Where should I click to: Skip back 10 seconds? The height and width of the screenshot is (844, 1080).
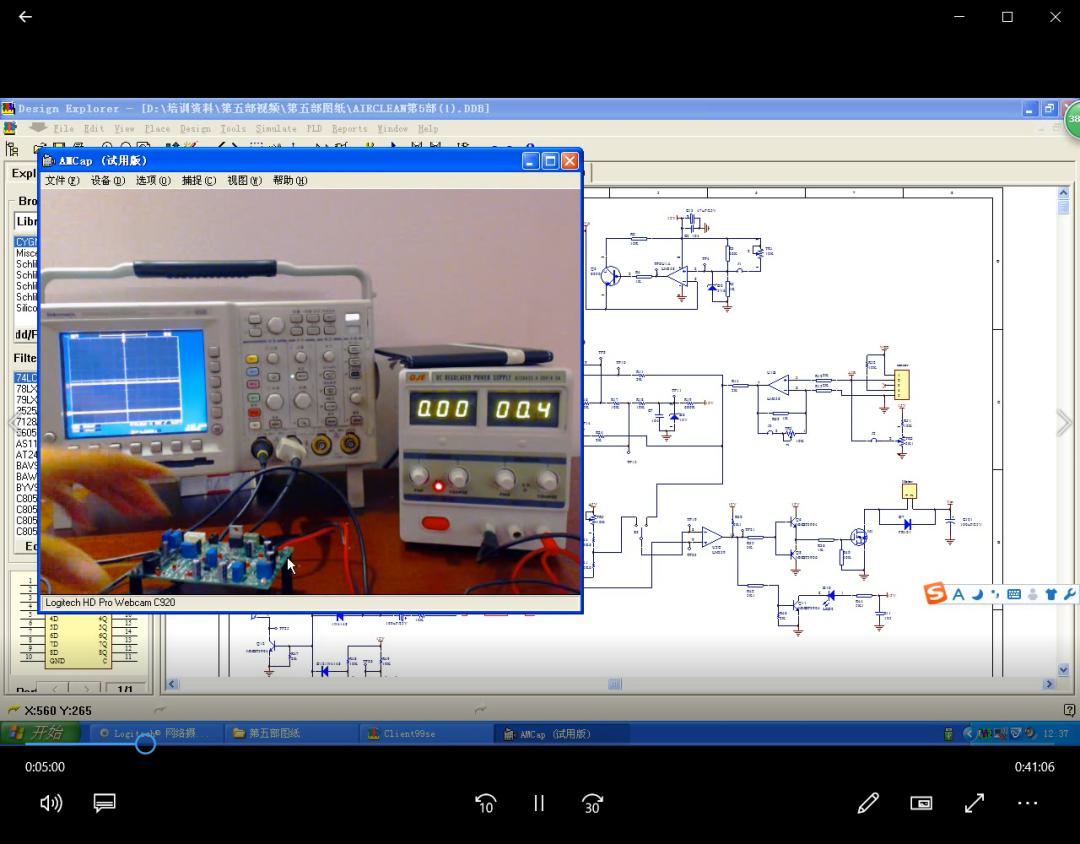pos(486,803)
